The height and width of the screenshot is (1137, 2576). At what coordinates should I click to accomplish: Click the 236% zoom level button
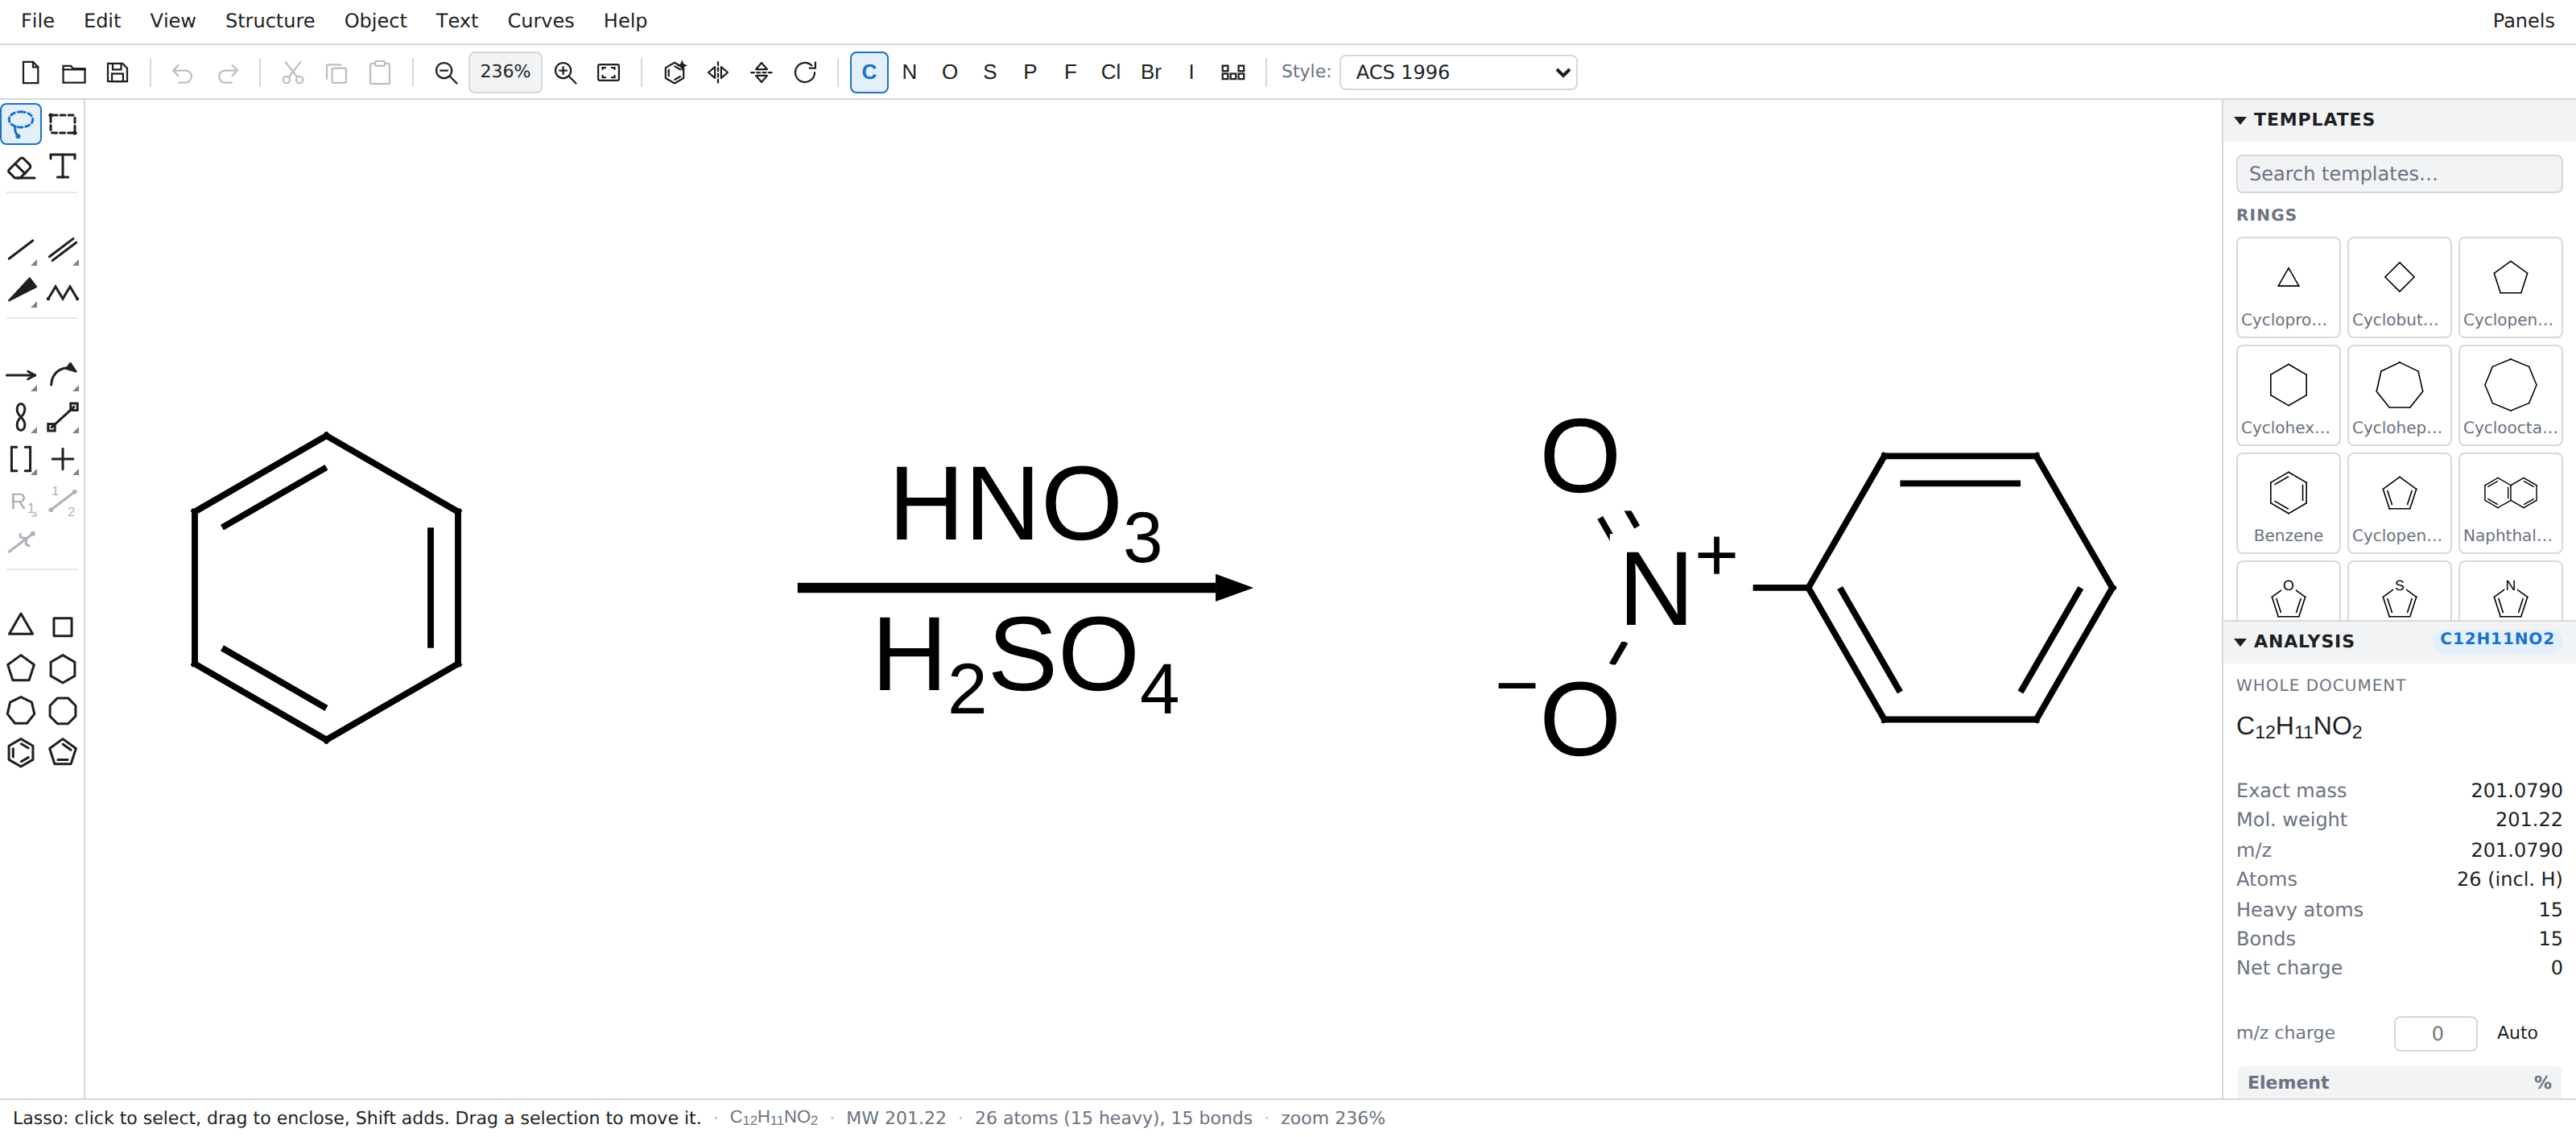click(x=505, y=72)
